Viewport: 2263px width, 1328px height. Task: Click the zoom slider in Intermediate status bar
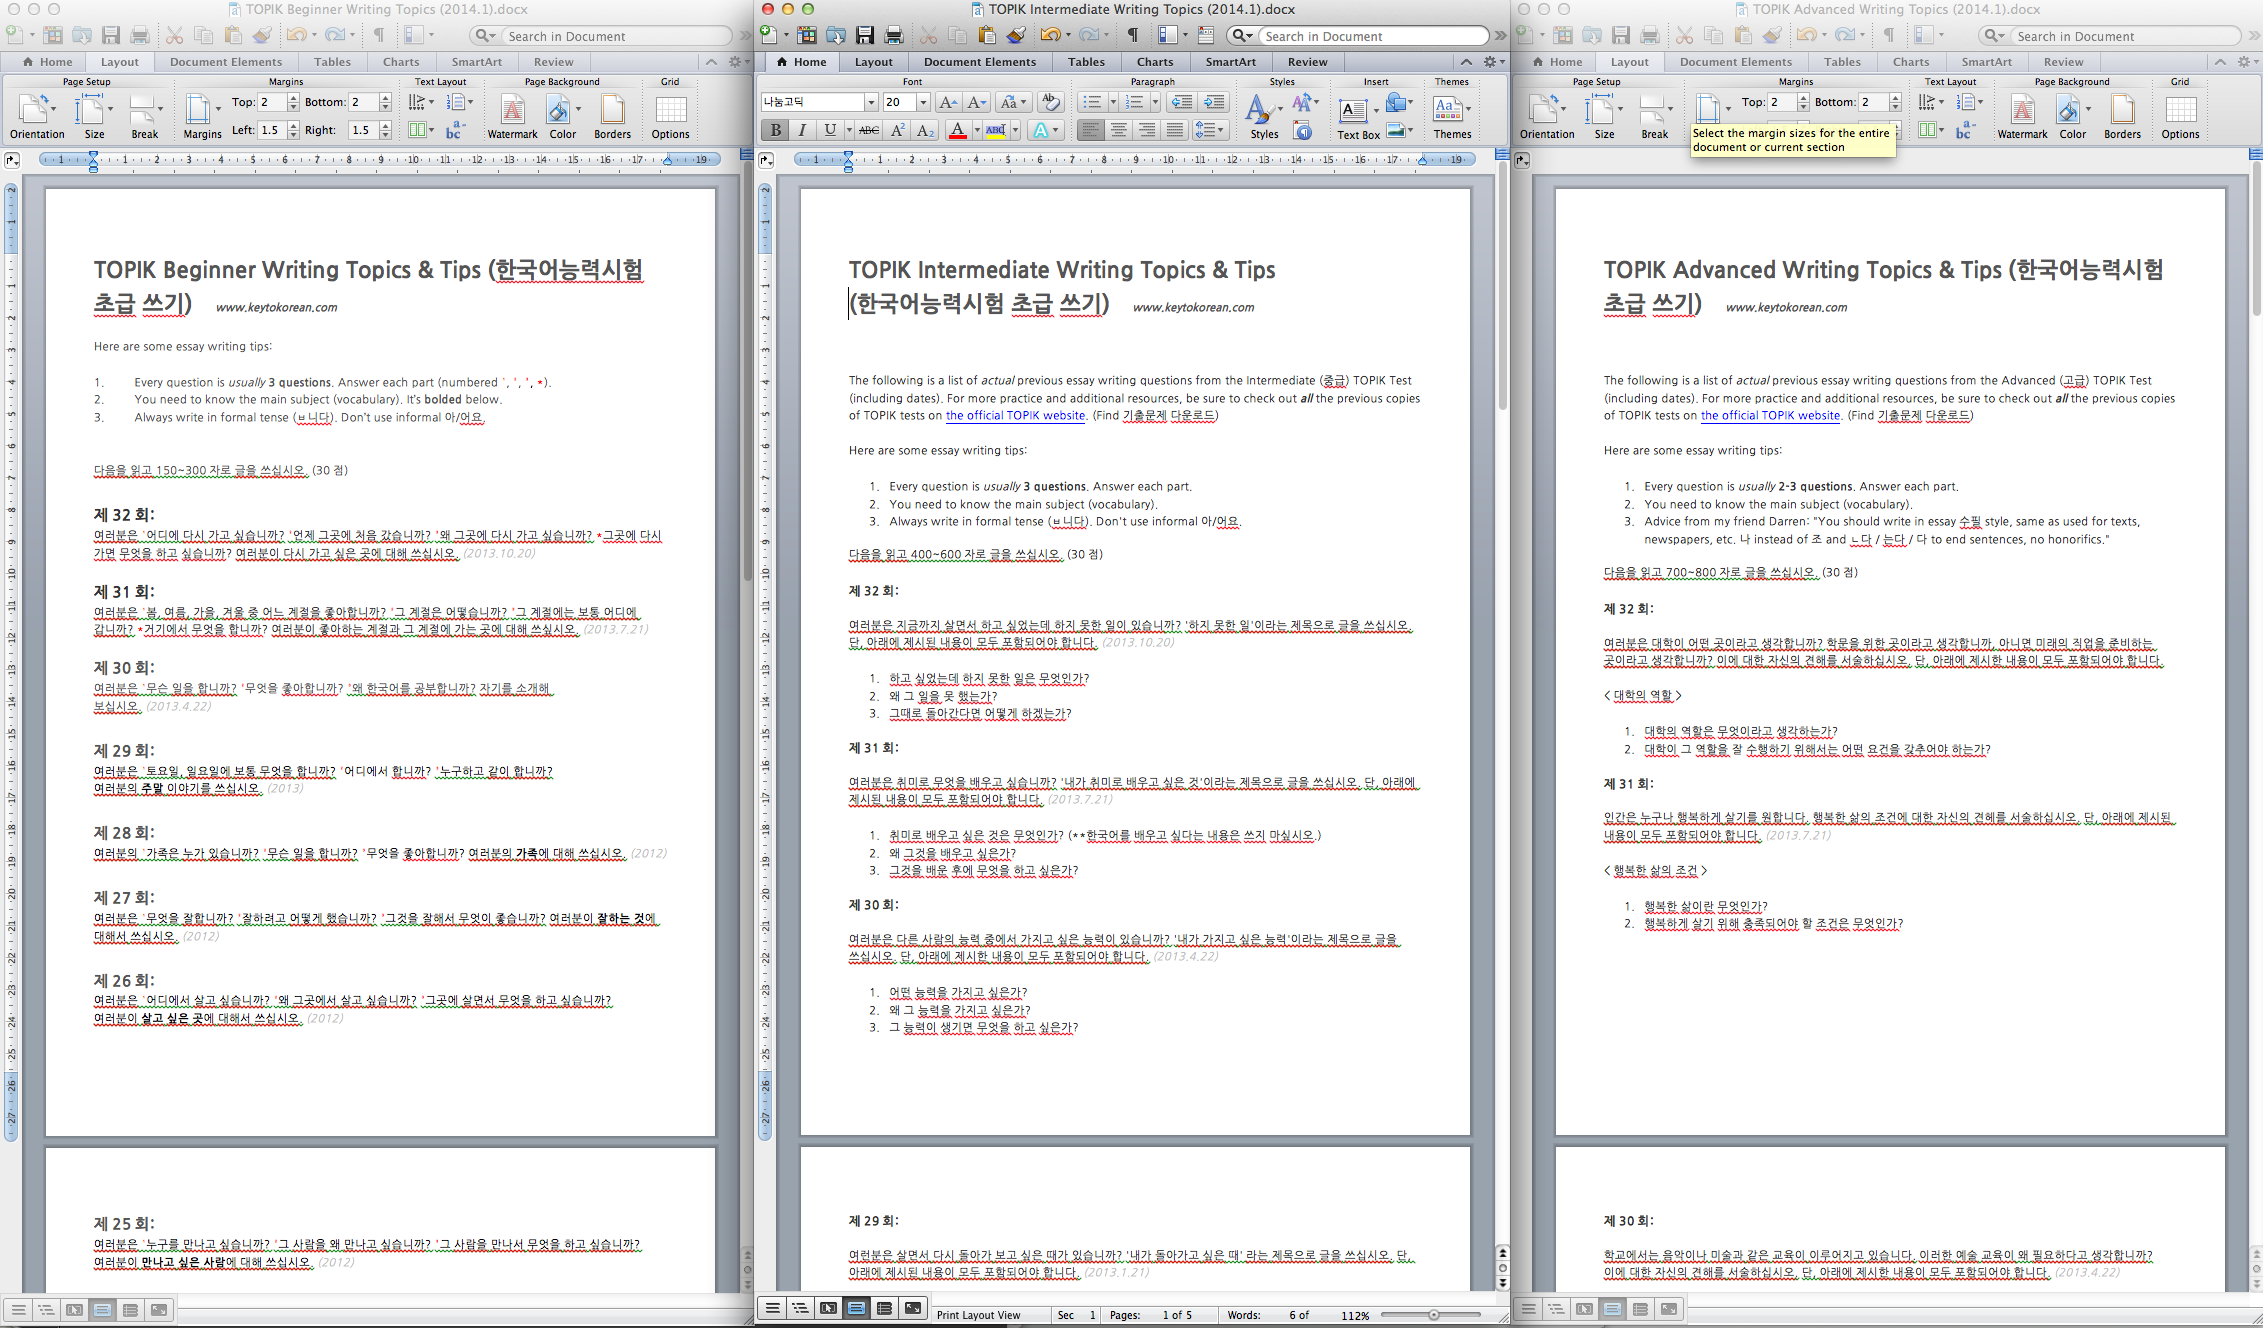pyautogui.click(x=1433, y=1315)
